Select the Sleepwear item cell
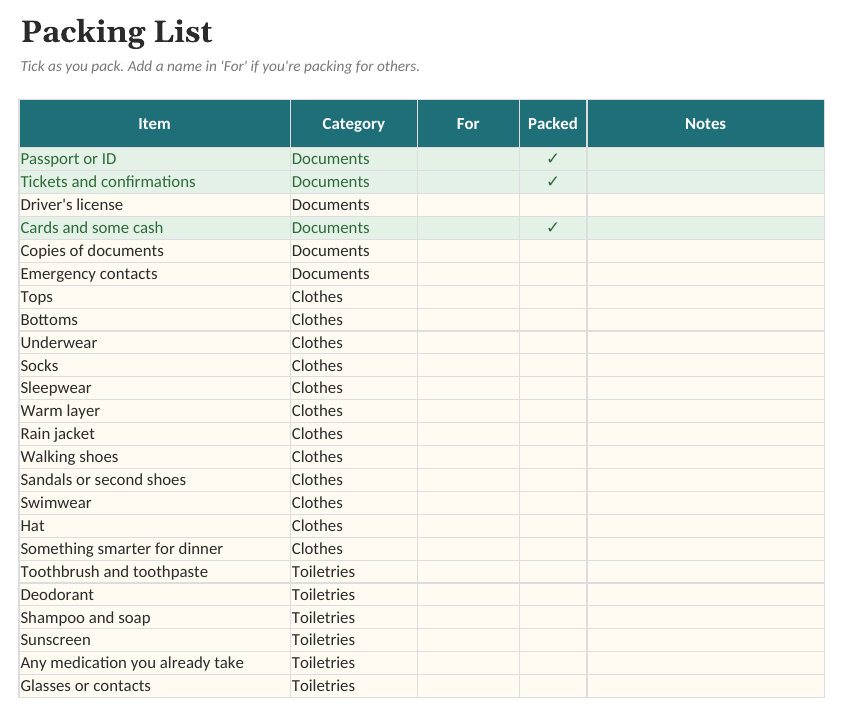 [155, 388]
